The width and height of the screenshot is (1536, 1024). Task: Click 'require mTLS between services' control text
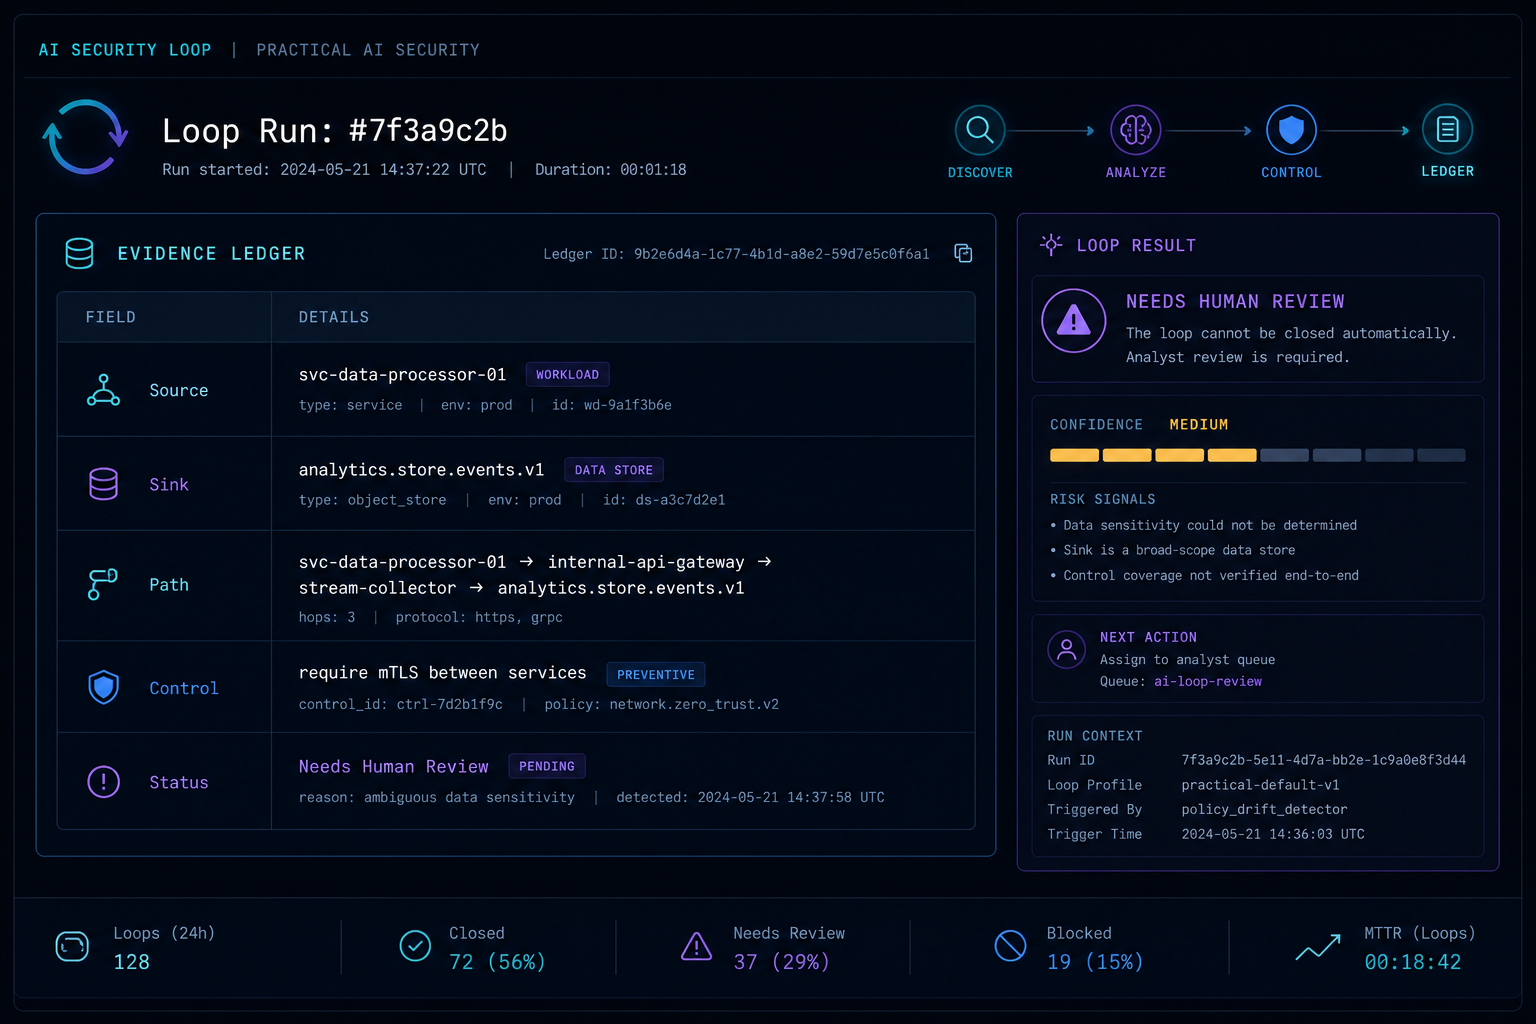point(442,673)
